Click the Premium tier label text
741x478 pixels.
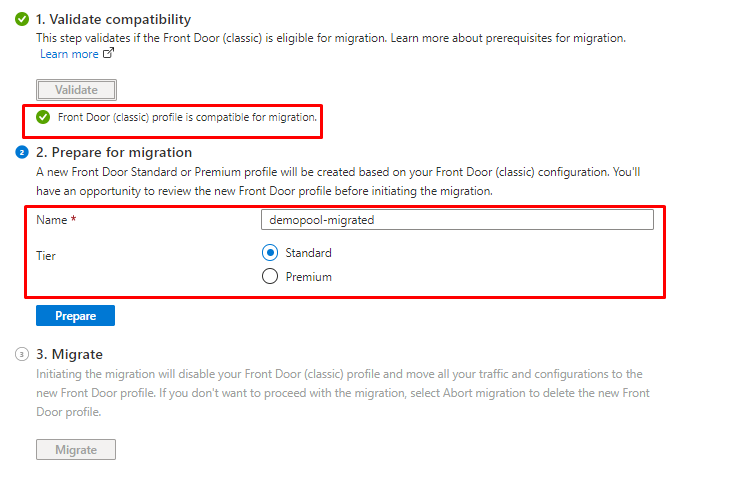pyautogui.click(x=308, y=277)
